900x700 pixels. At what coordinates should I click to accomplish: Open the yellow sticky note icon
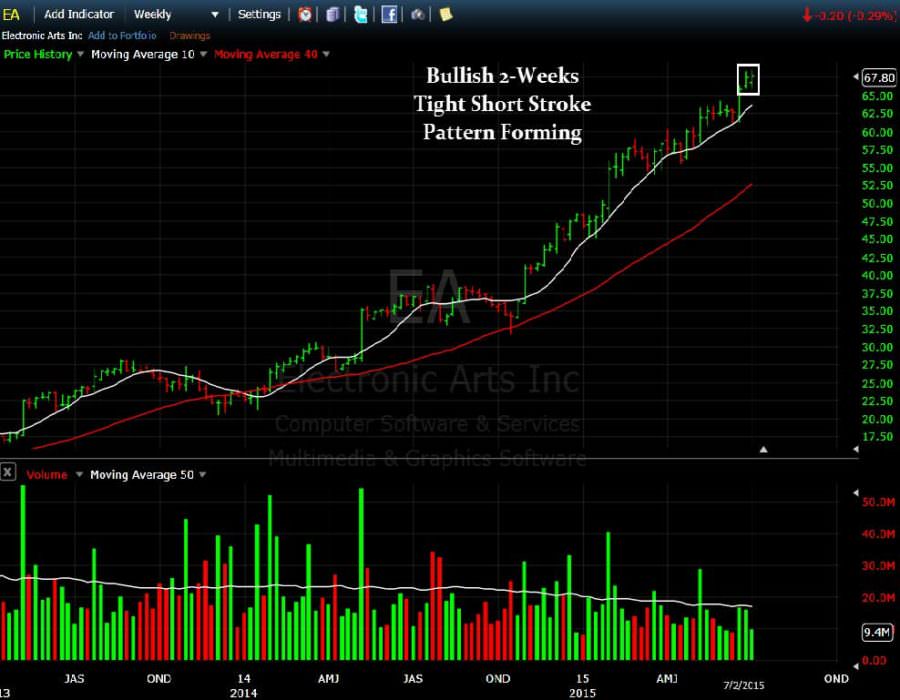point(446,14)
